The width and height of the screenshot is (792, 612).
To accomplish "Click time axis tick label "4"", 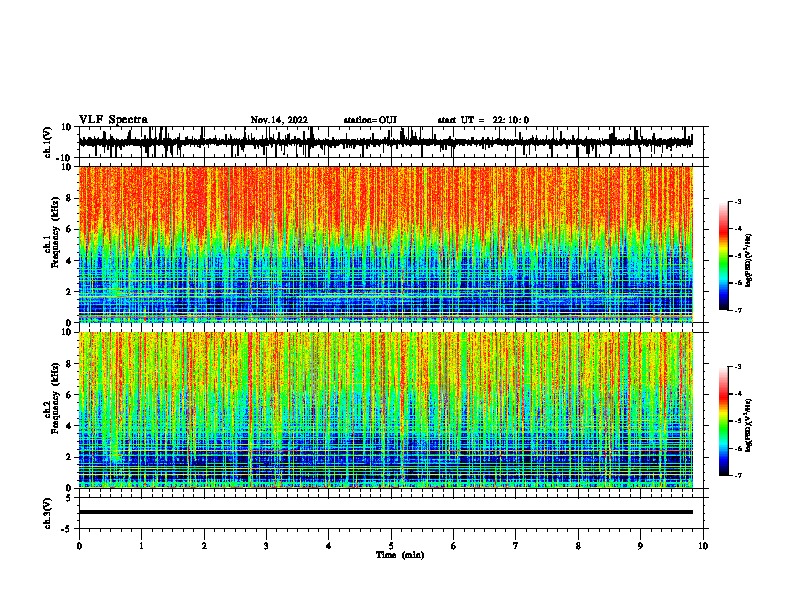I will pos(329,546).
